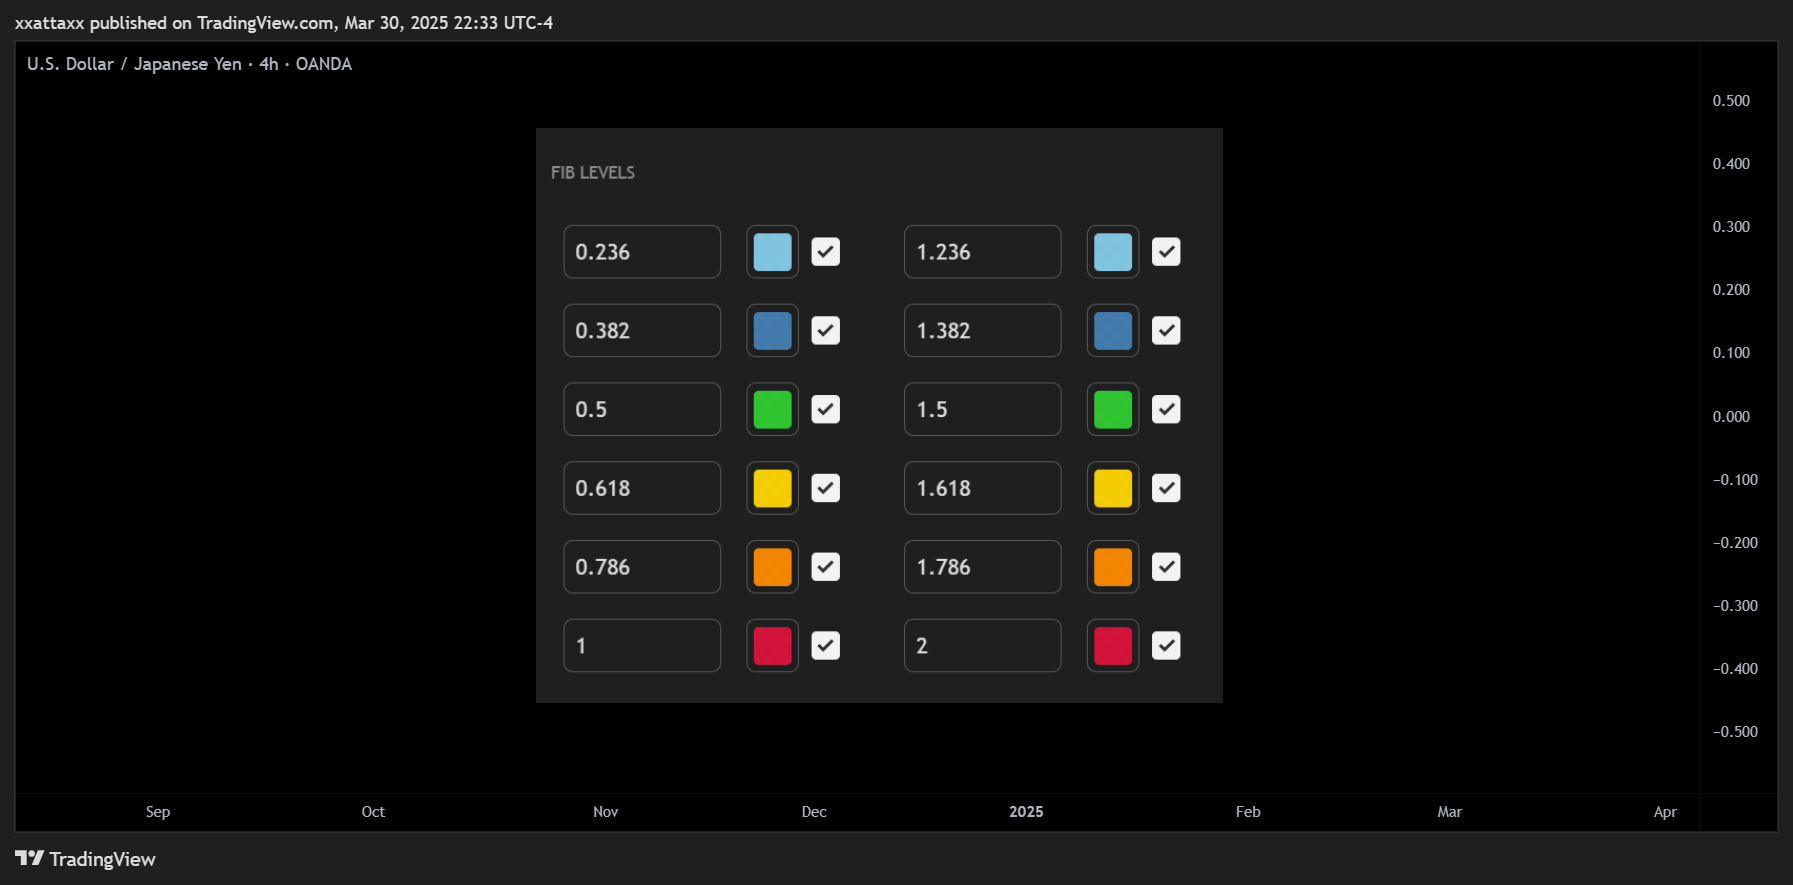Click the U.S. Dollar / Japanese Yen title
The width and height of the screenshot is (1793, 885).
[134, 64]
